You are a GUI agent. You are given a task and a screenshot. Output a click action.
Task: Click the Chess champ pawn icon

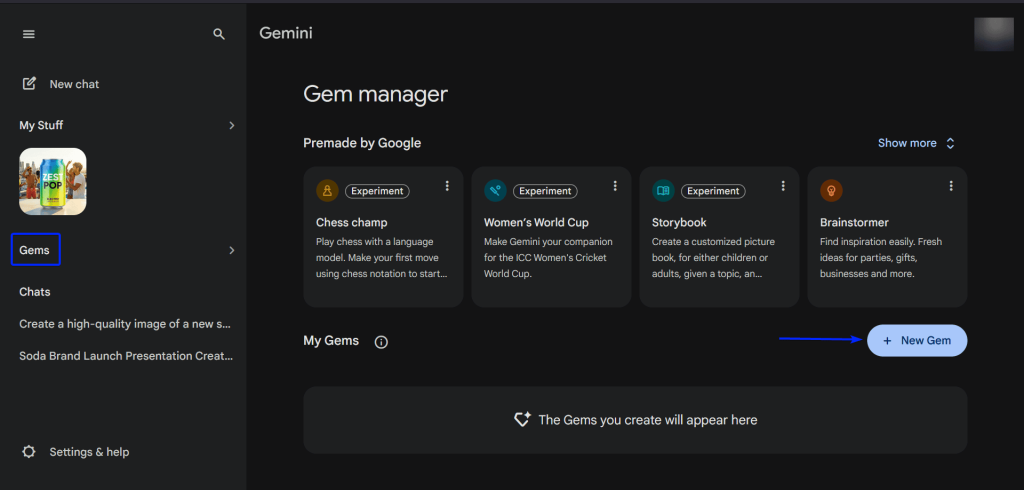(x=327, y=191)
